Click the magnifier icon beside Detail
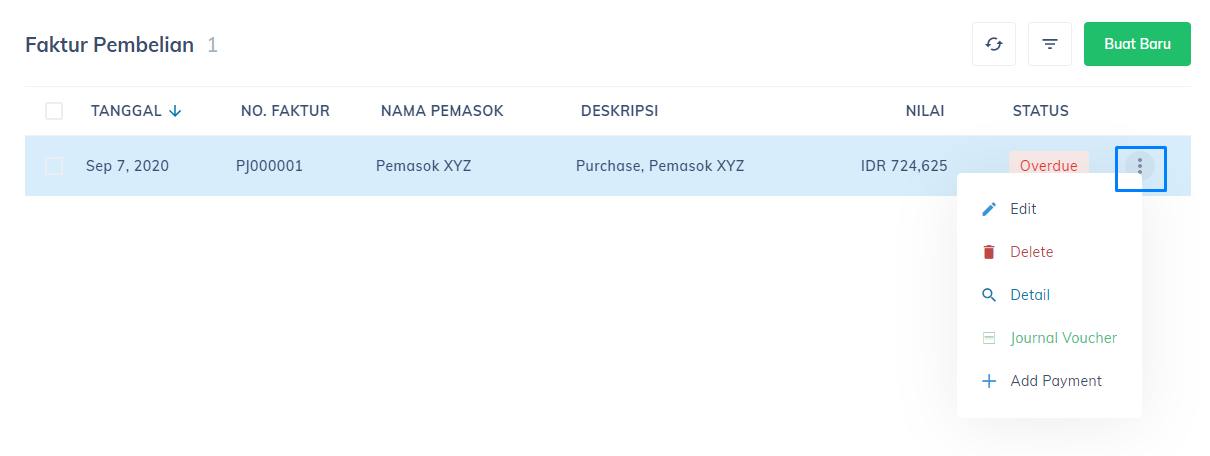1210x456 pixels. click(989, 295)
